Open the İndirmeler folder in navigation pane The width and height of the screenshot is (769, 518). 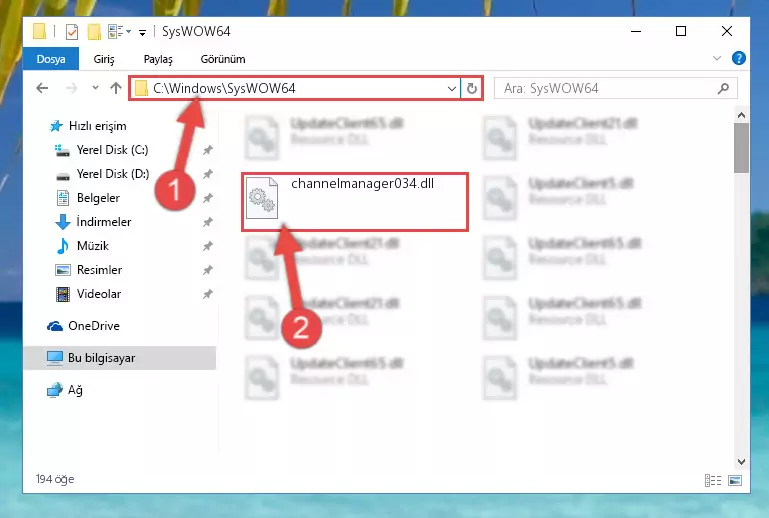click(104, 222)
